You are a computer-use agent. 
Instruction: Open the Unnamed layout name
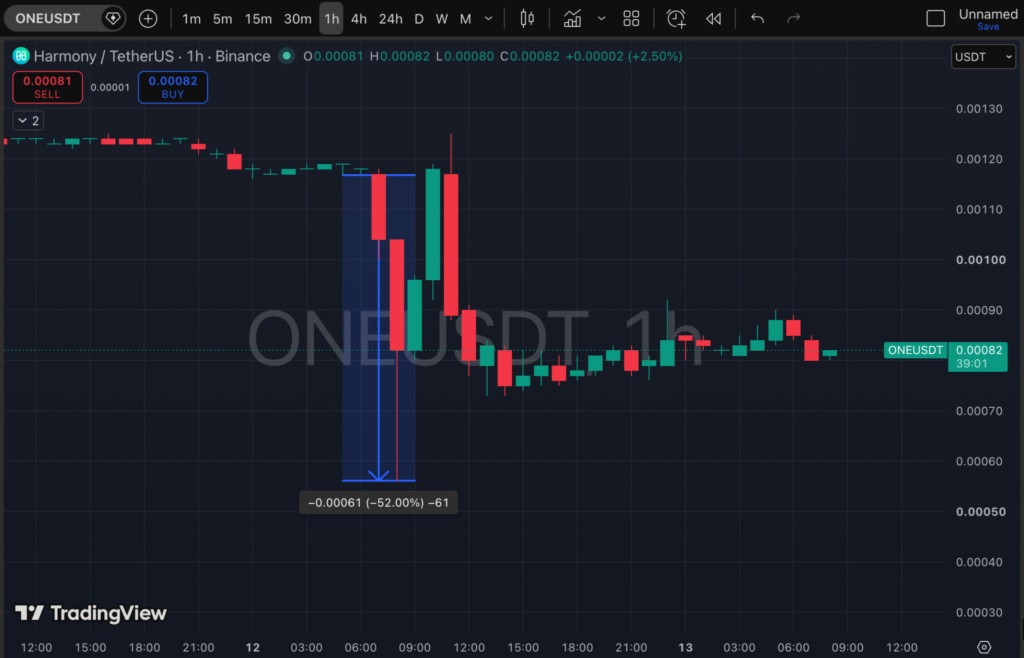click(987, 14)
